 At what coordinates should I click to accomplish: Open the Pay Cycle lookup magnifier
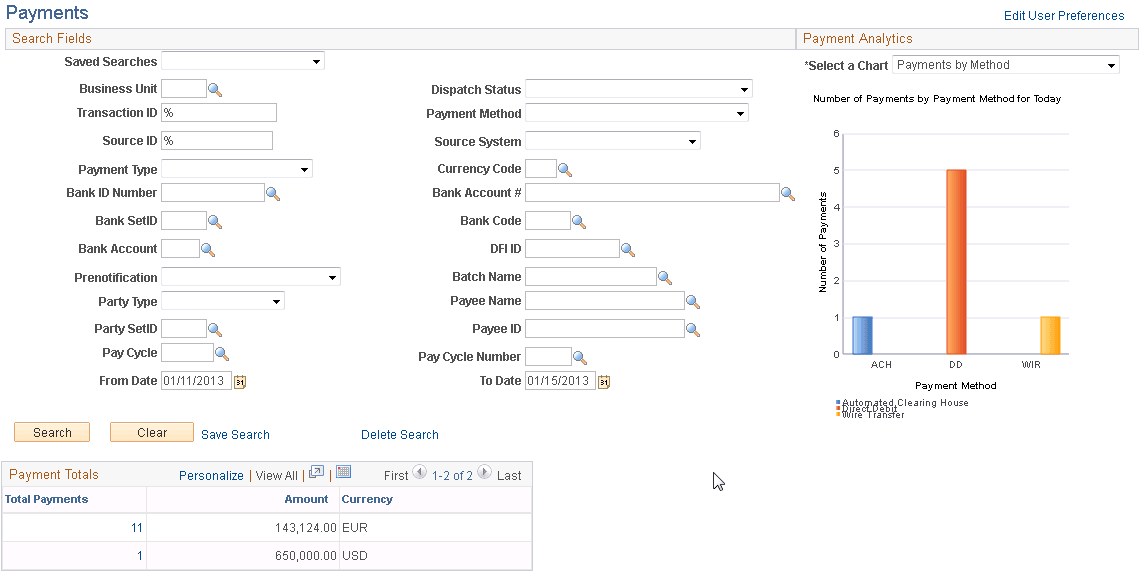(221, 352)
